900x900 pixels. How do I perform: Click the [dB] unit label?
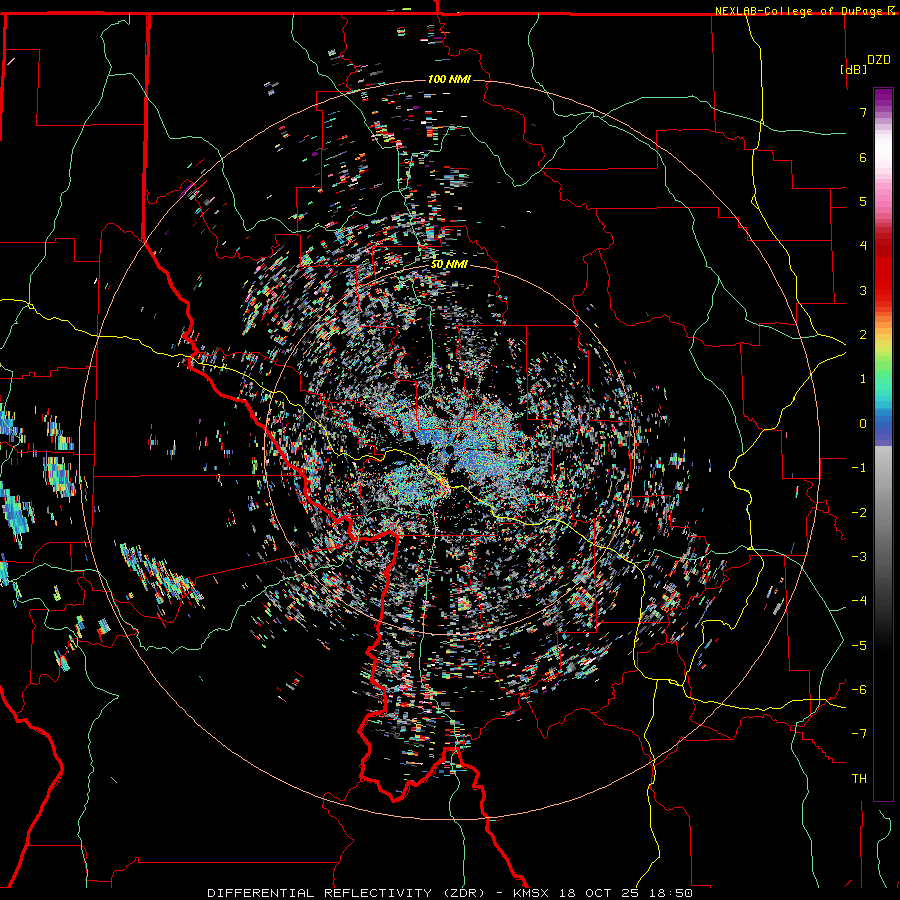853,69
